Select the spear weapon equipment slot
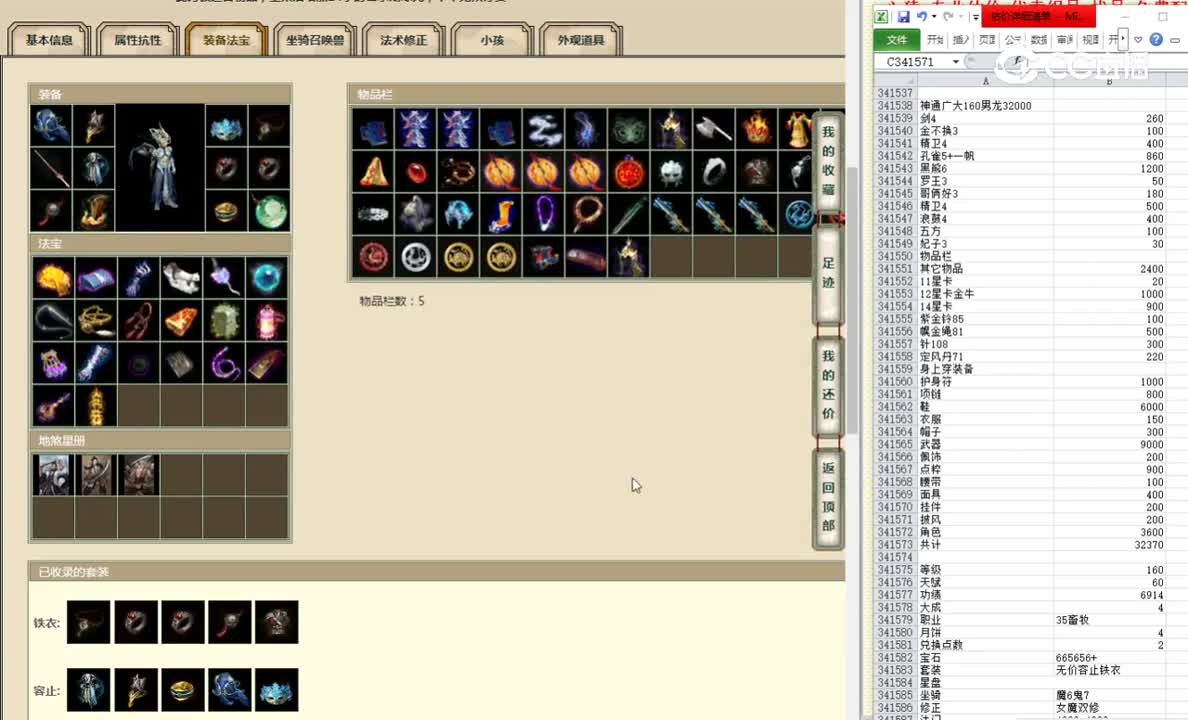 (x=52, y=168)
